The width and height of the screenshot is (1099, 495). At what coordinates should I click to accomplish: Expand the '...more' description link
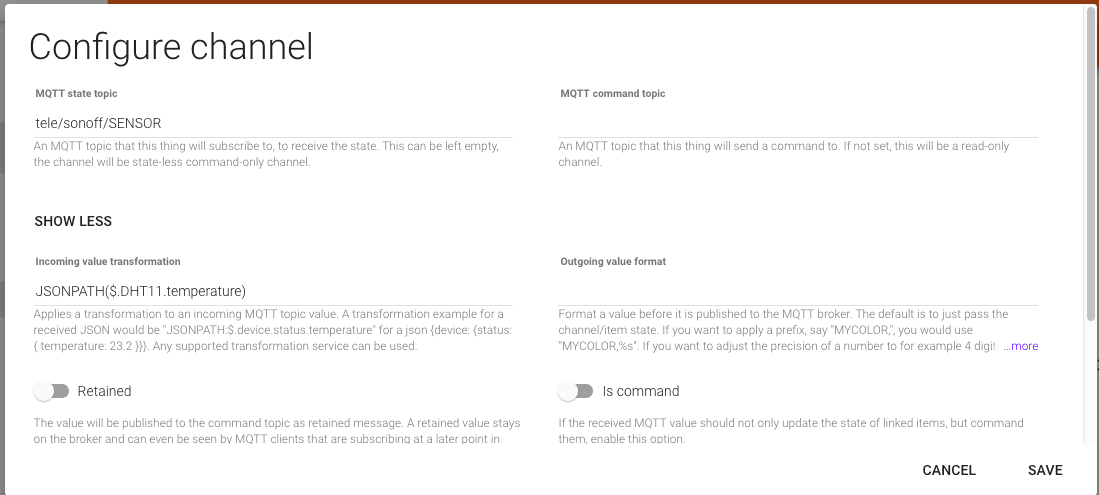click(x=1021, y=346)
